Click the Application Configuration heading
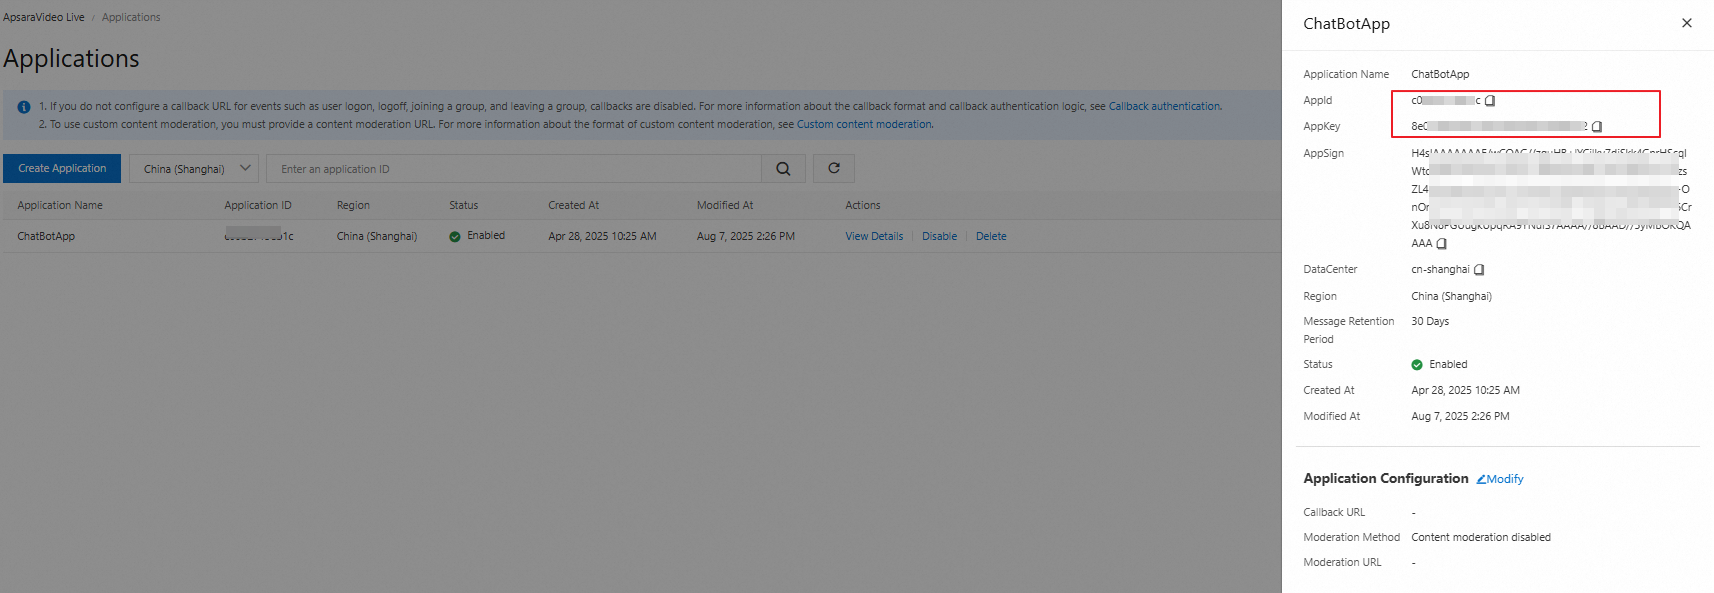The image size is (1714, 593). tap(1385, 479)
